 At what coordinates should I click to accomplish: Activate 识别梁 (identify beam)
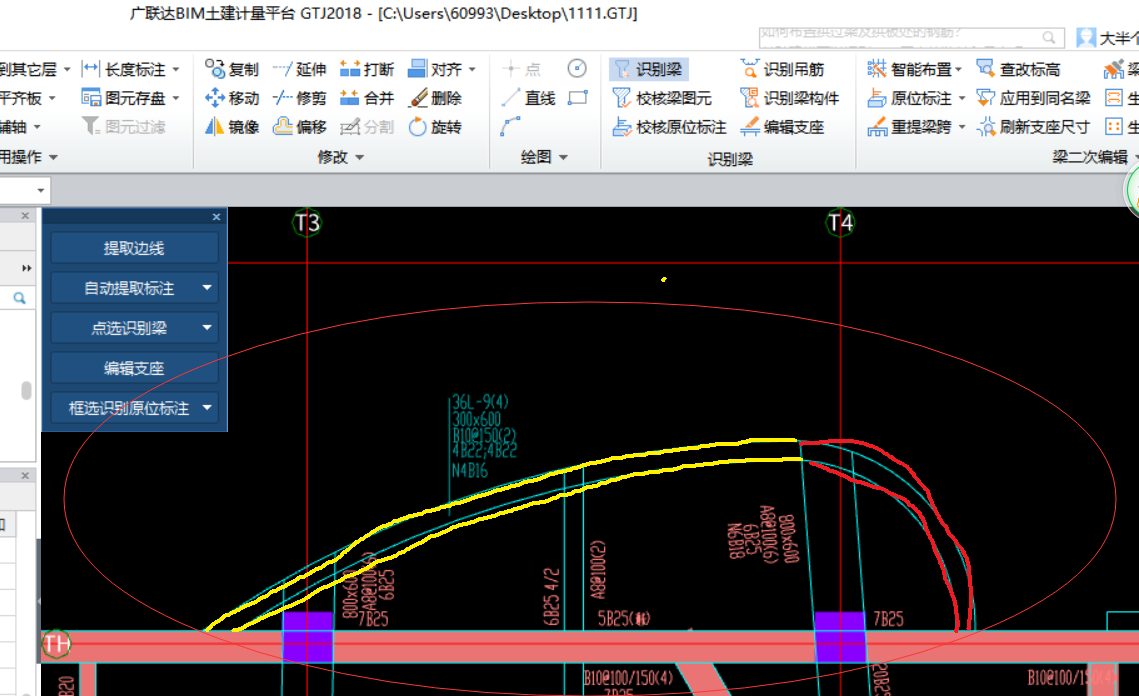tap(648, 69)
